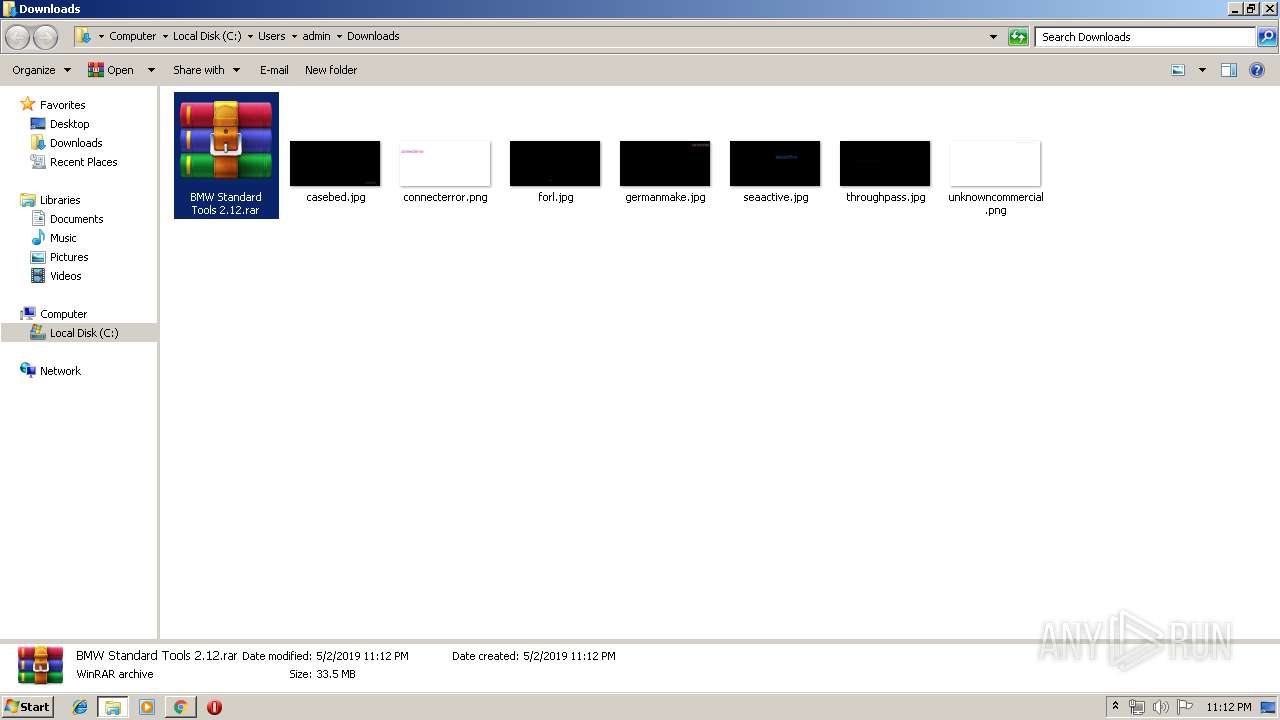Expand the view options dropdown arrow
The width and height of the screenshot is (1280, 720).
pyautogui.click(x=1202, y=70)
